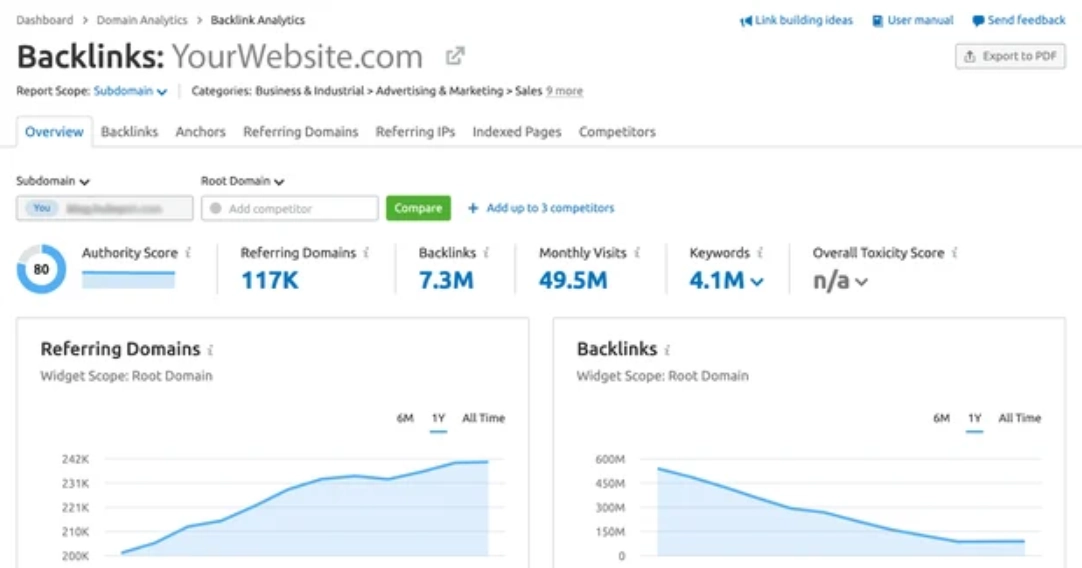Select All Time range in Referring Domains chart
This screenshot has width=1082, height=568.
[483, 418]
